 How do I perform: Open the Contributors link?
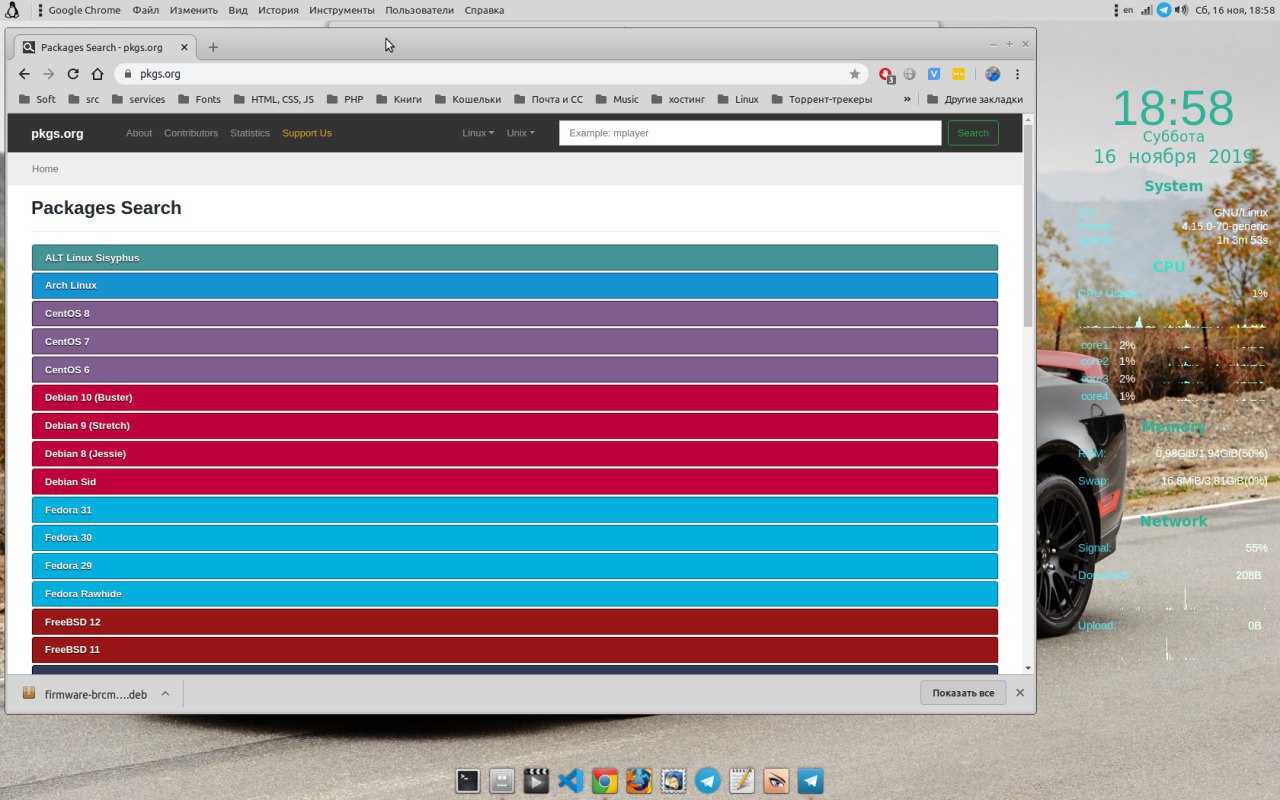[x=191, y=133]
